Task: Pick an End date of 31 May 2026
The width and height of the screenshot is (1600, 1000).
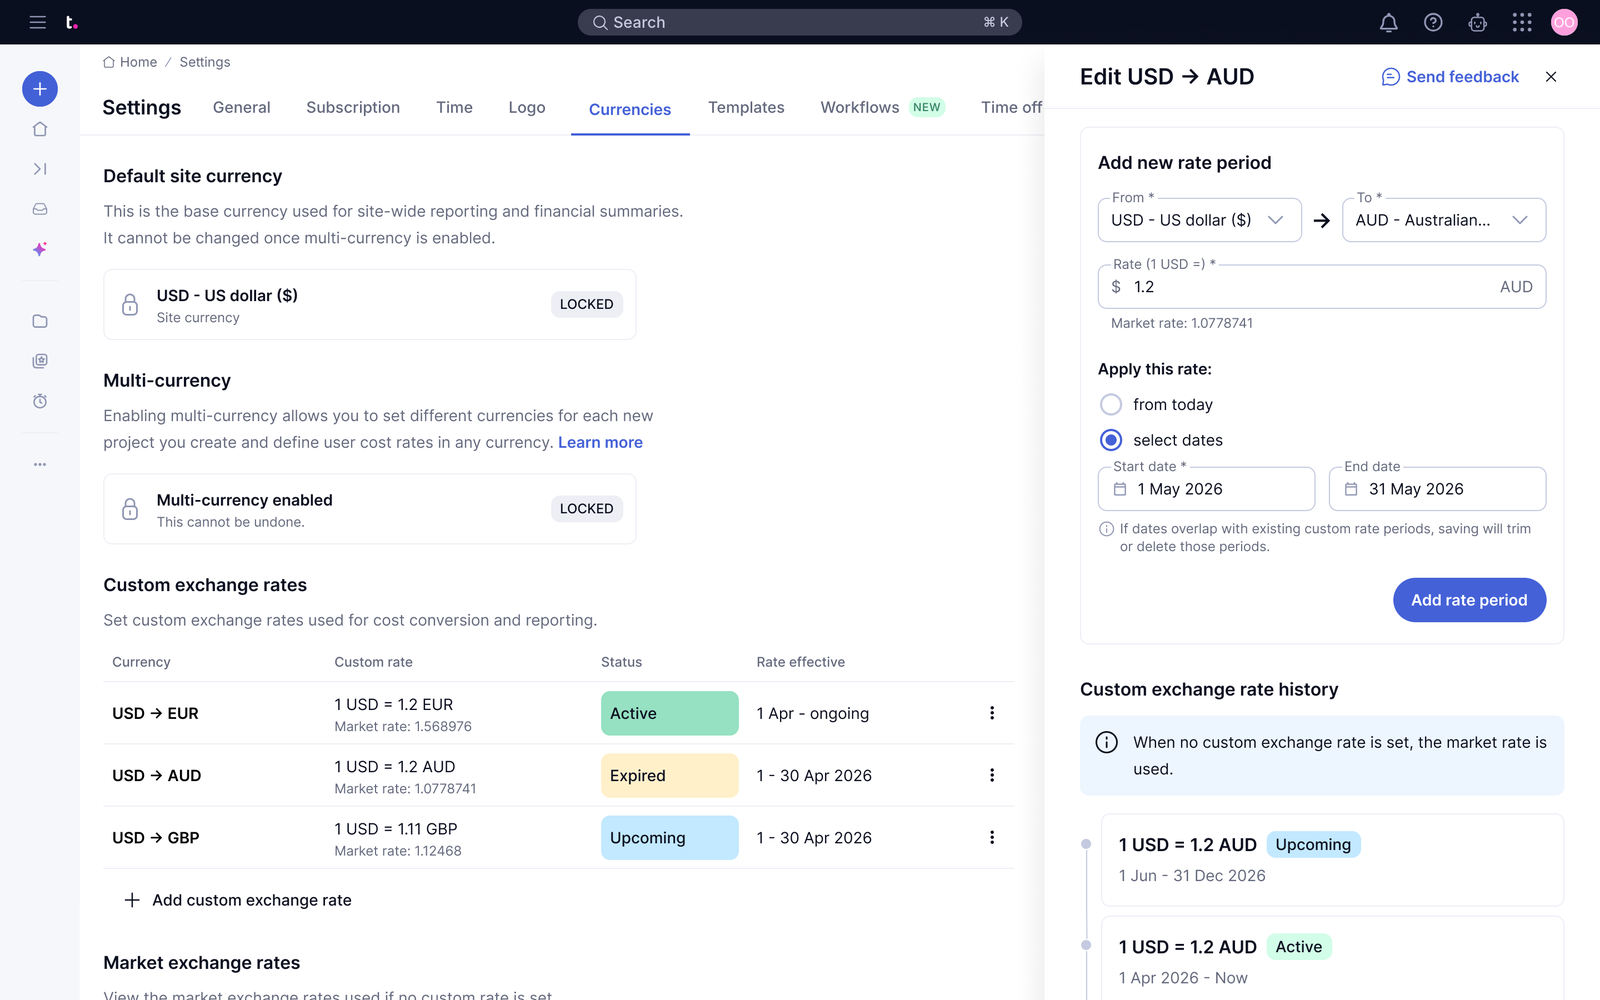Action: (x=1437, y=489)
